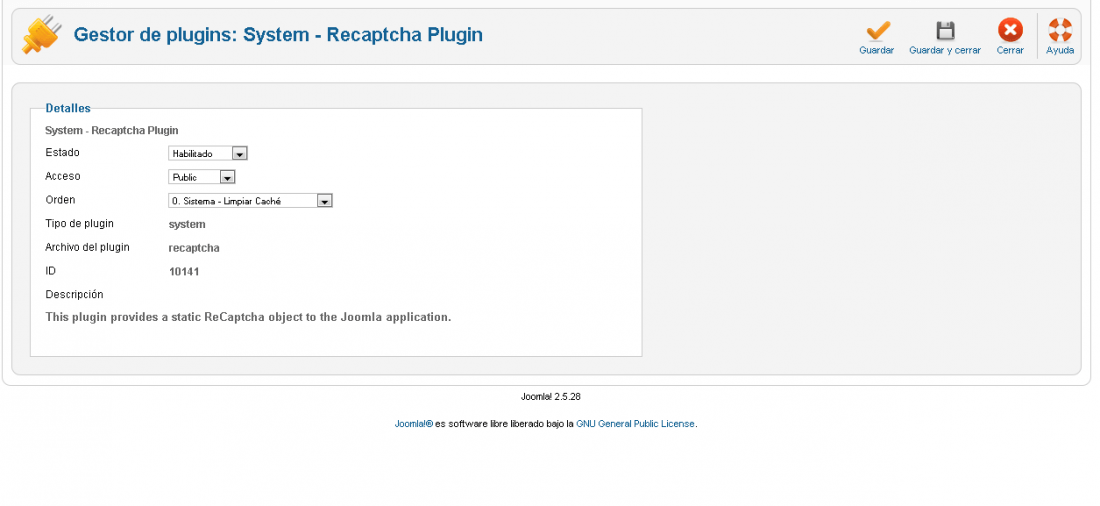Click the 'Detalles' fieldset legend

[x=68, y=108]
